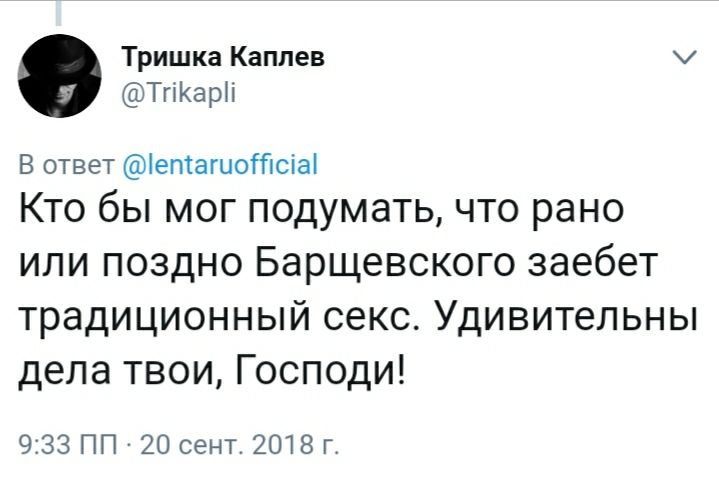
Task: Open the tweet options chevron menu
Action: click(x=683, y=58)
